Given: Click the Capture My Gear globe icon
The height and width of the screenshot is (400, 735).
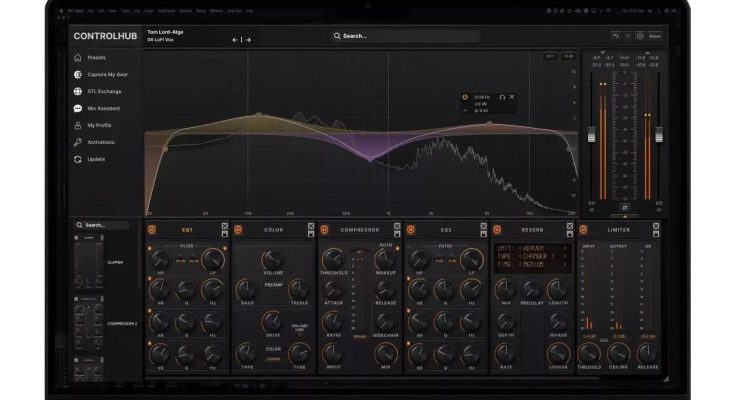Looking at the screenshot, I should coord(78,74).
